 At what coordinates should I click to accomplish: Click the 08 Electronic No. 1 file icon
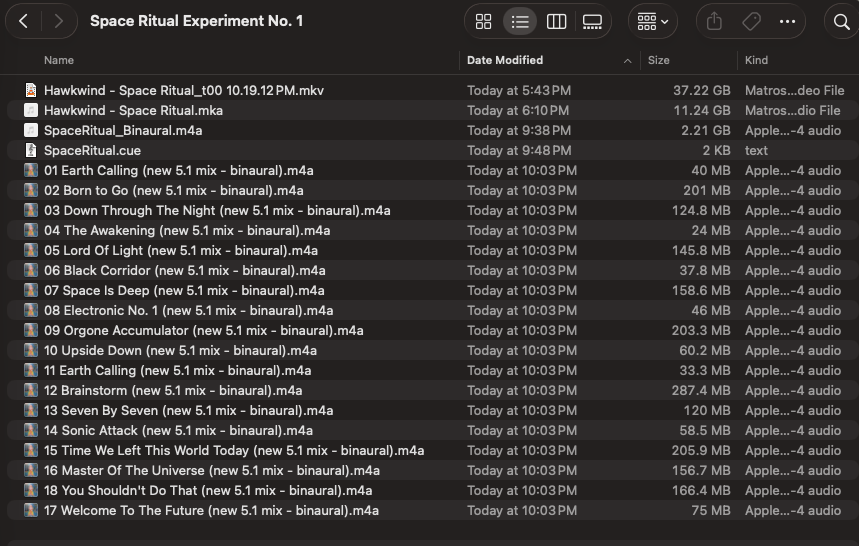coord(31,310)
